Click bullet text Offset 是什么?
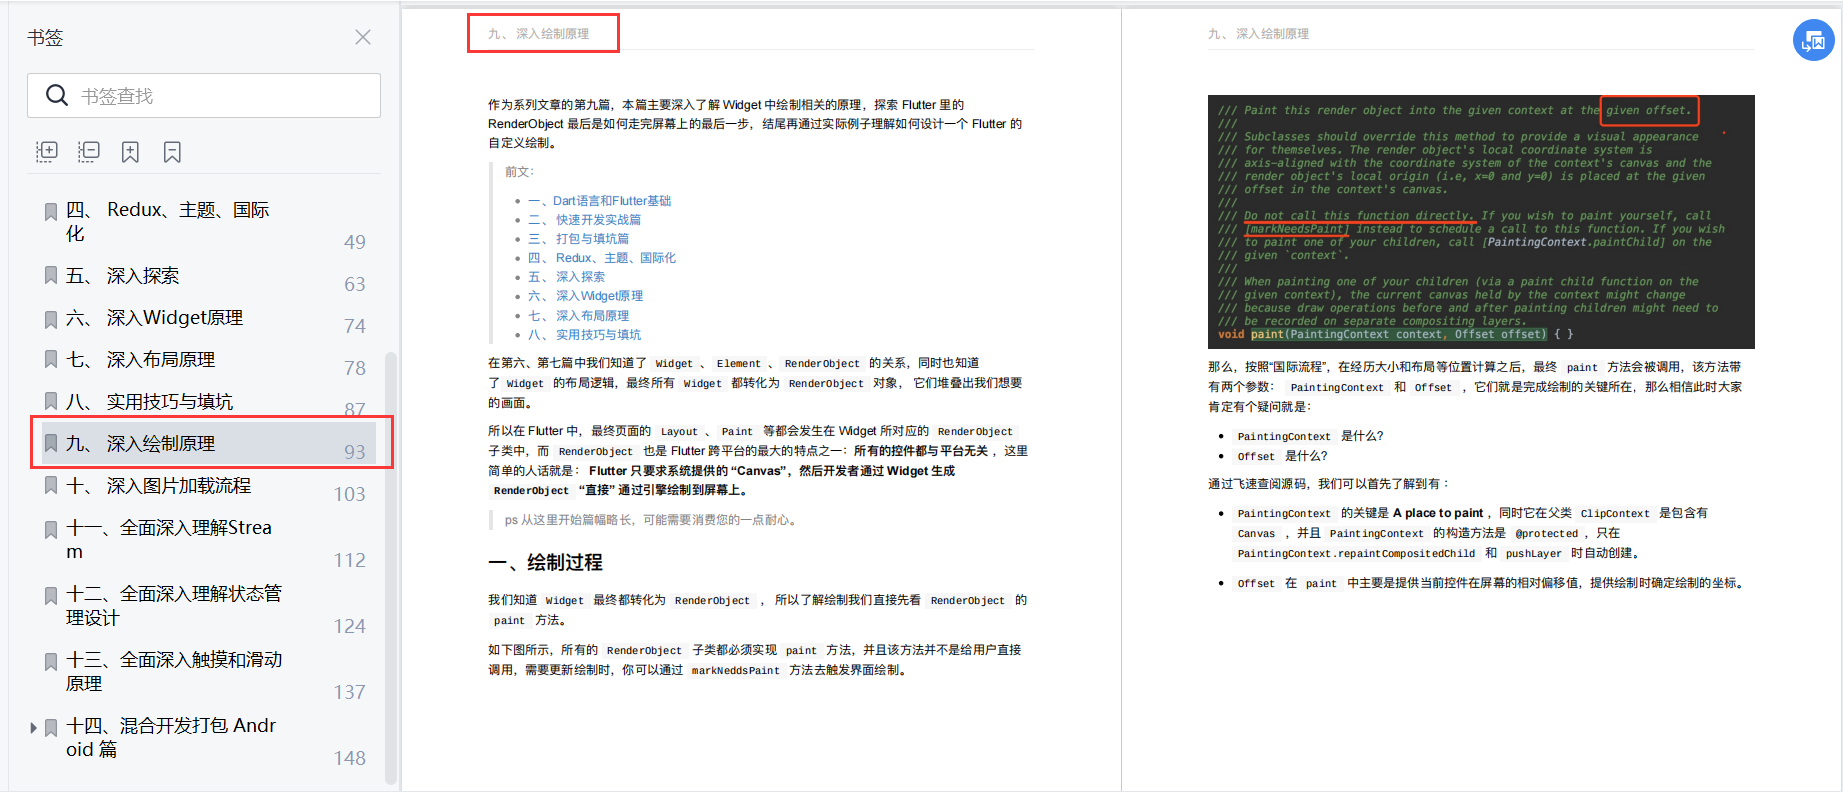This screenshot has width=1843, height=792. point(1282,456)
